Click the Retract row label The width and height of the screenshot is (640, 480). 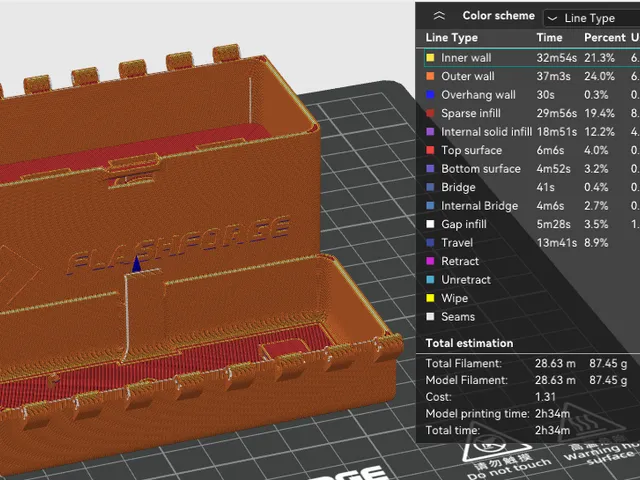point(460,261)
